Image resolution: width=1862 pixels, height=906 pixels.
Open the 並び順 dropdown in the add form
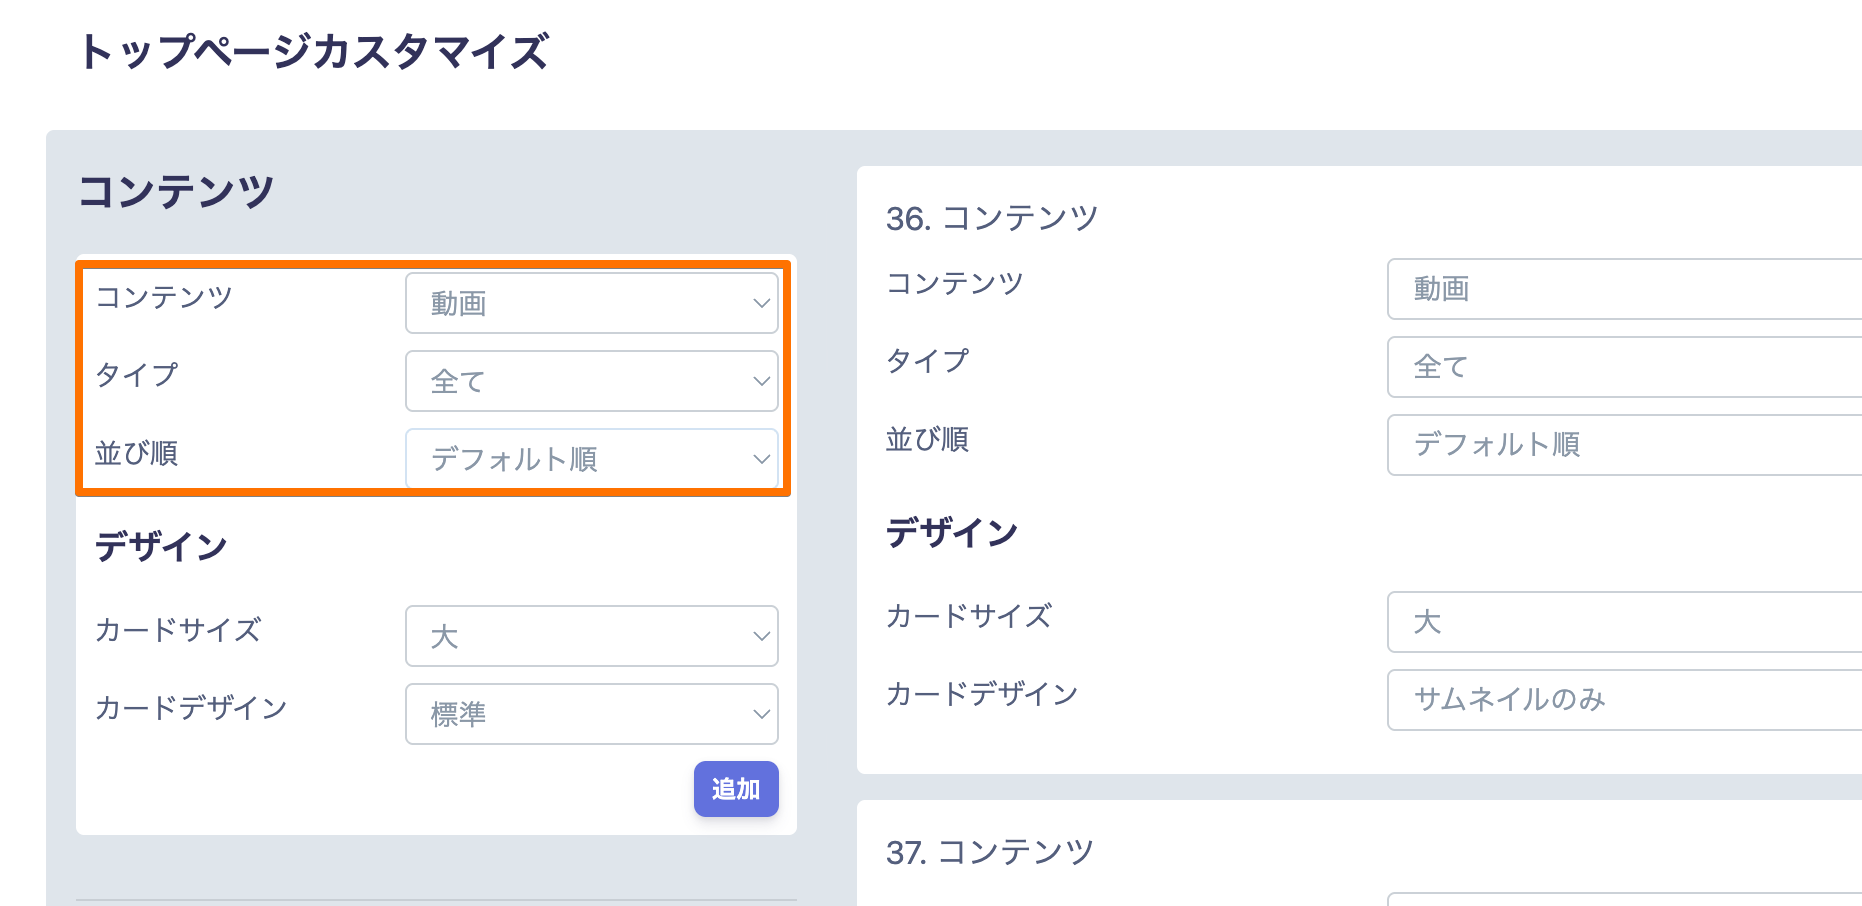tap(591, 459)
